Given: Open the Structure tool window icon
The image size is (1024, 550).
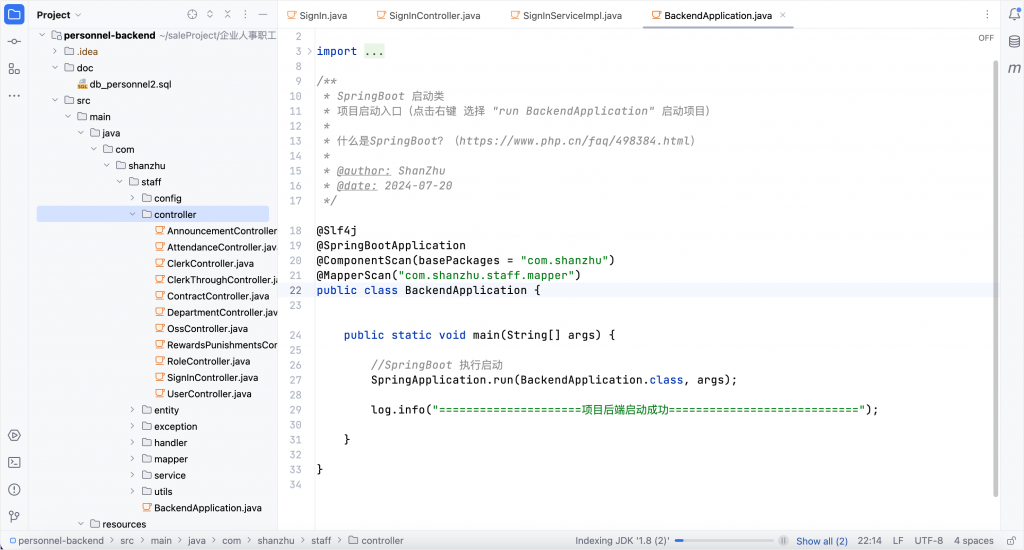Looking at the screenshot, I should [14, 69].
